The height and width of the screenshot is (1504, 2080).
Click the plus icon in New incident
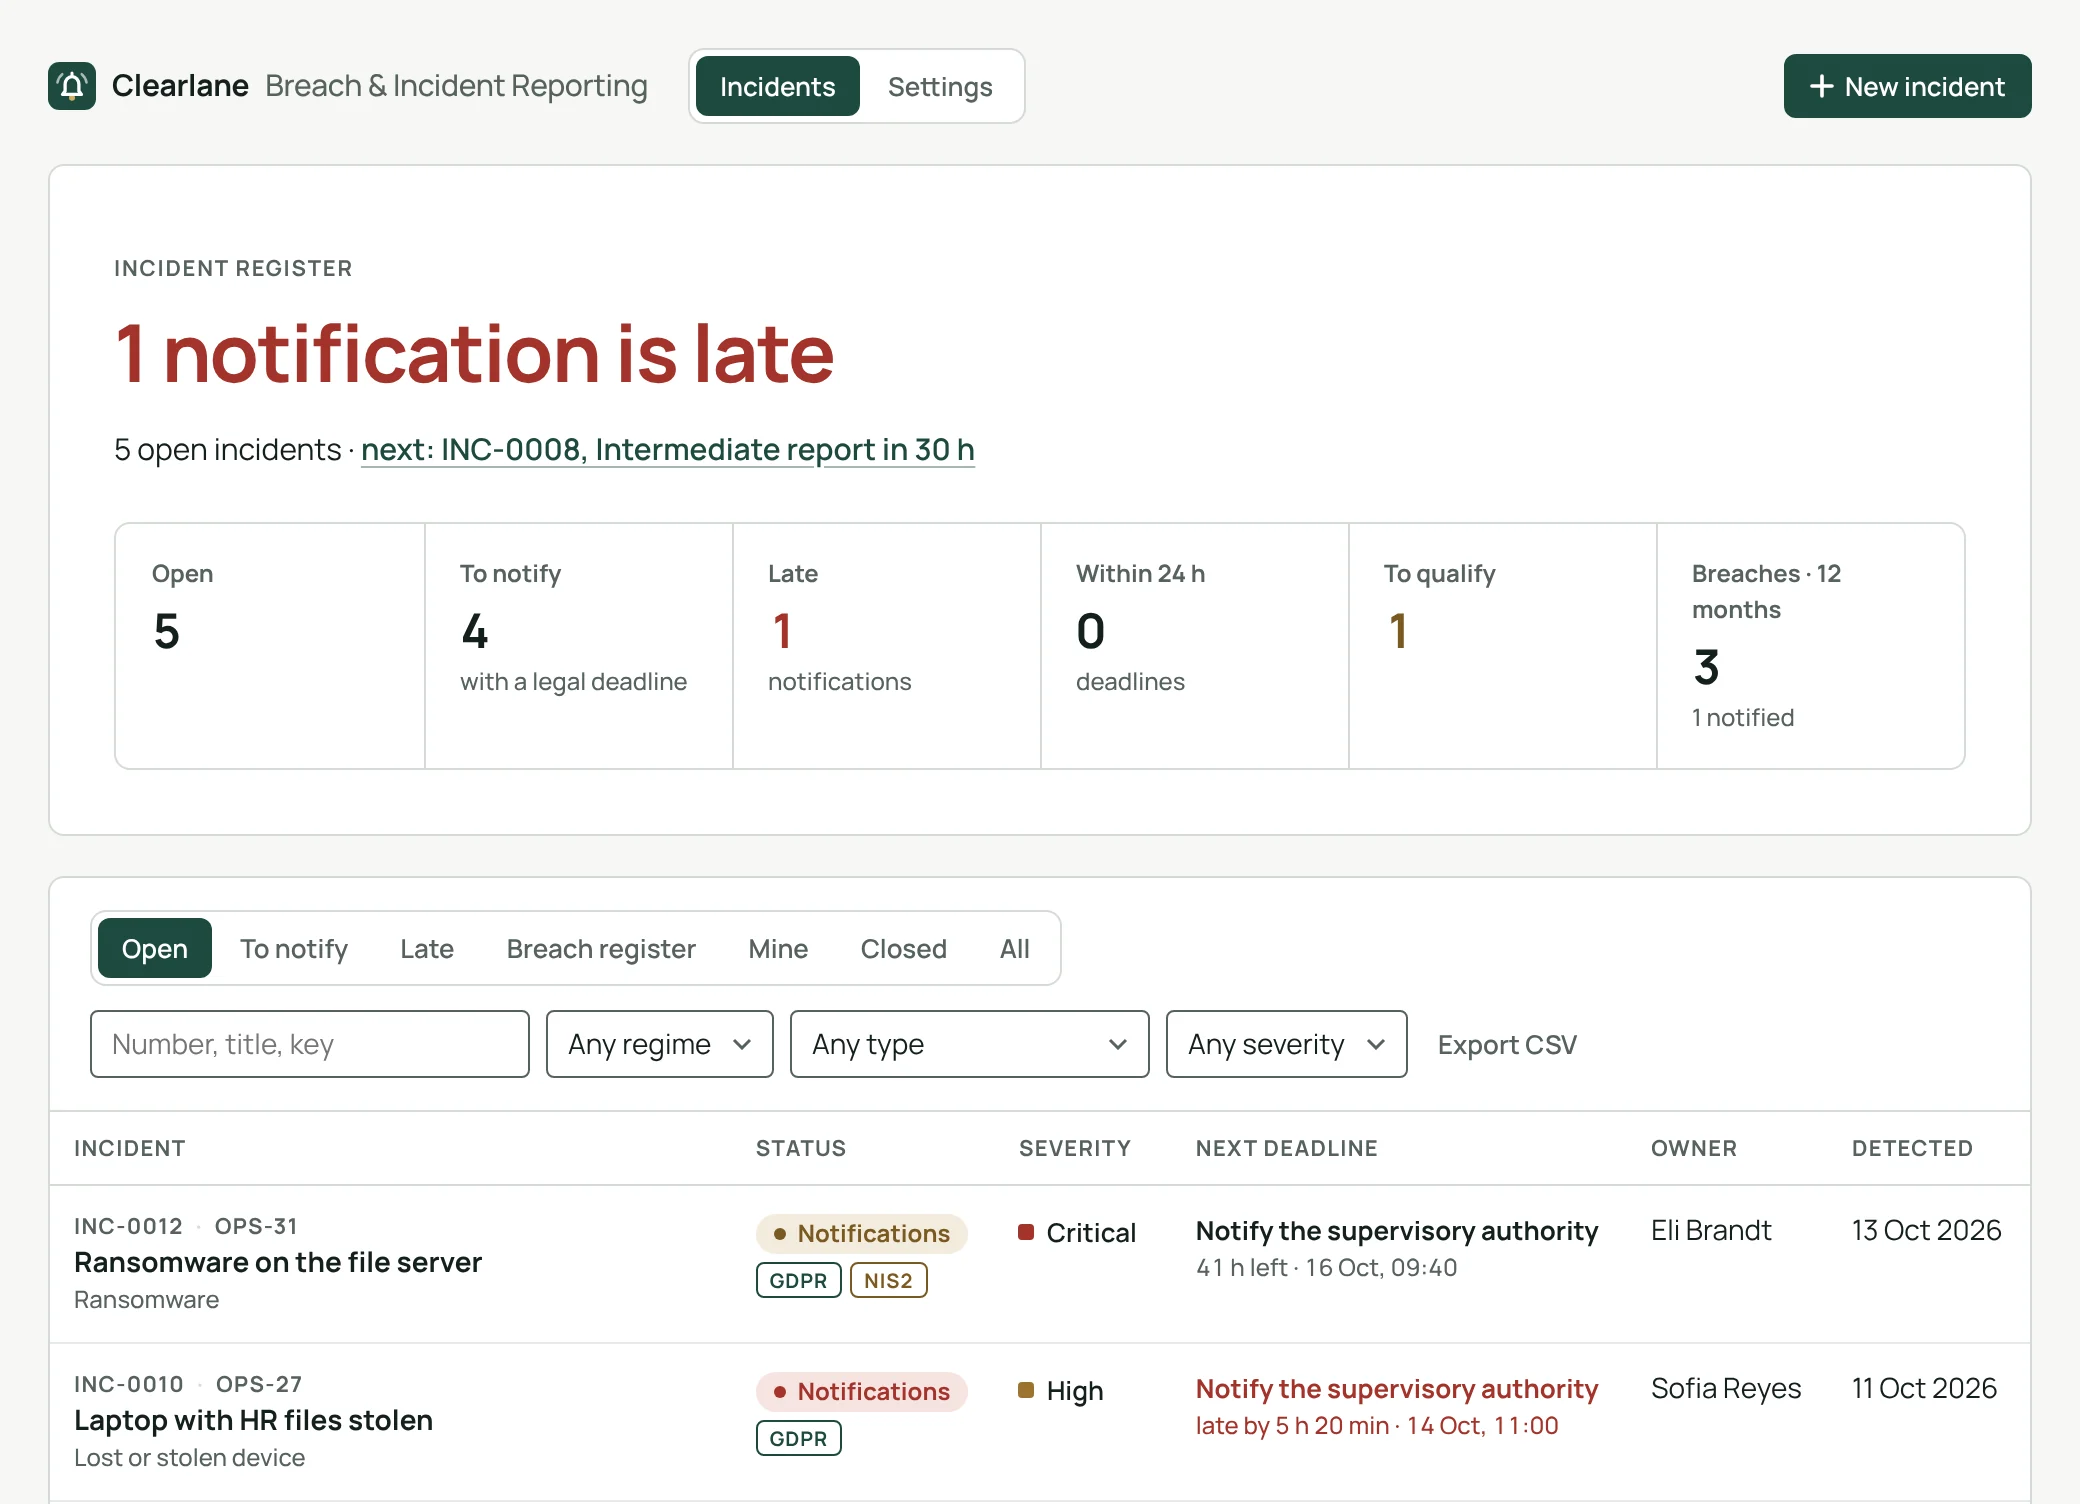point(1822,86)
